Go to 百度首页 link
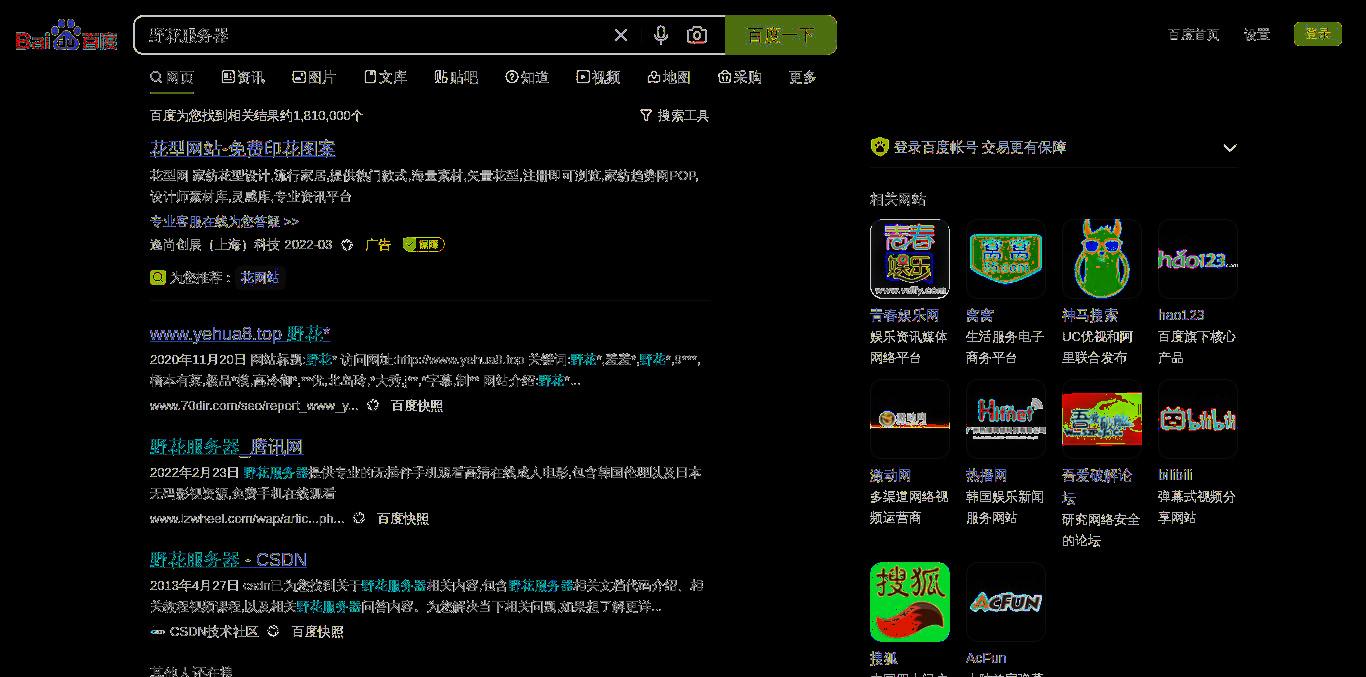 click(1194, 34)
